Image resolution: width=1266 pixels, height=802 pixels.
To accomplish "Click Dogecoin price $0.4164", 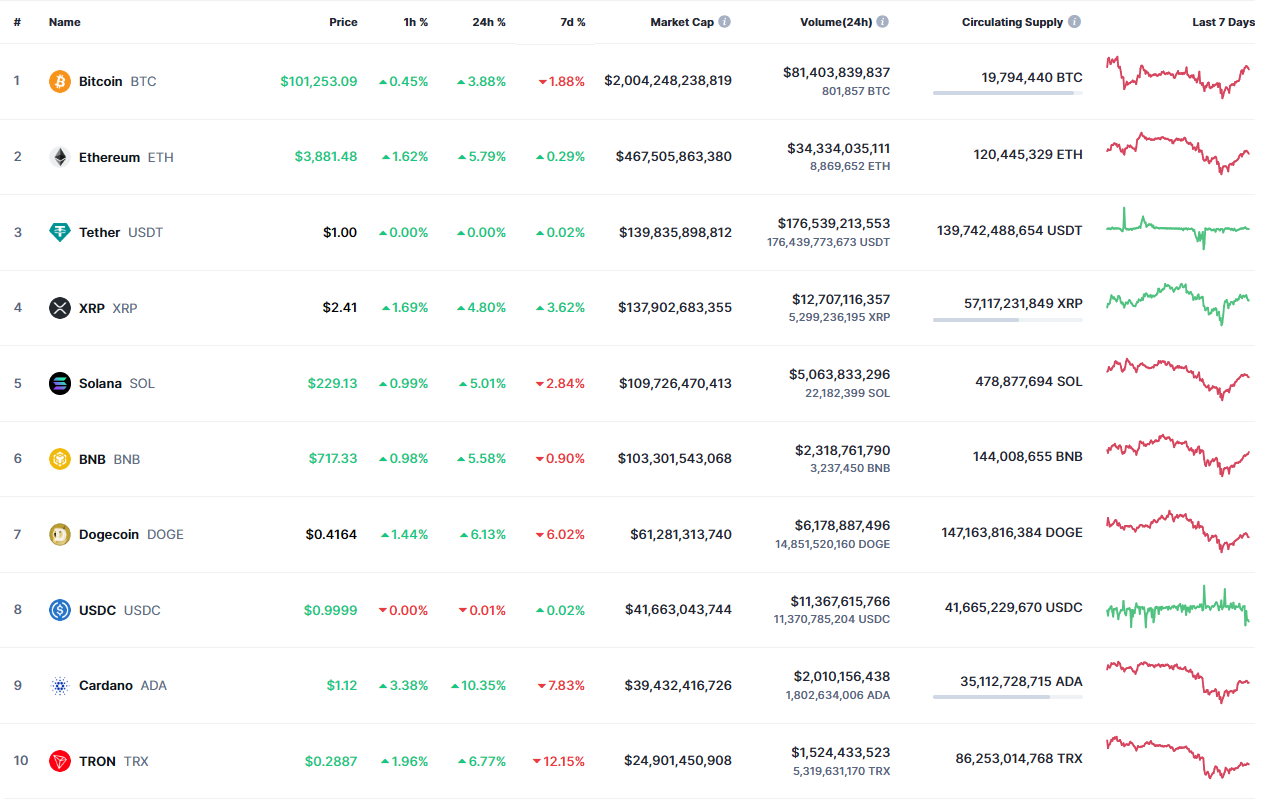I will pos(331,534).
